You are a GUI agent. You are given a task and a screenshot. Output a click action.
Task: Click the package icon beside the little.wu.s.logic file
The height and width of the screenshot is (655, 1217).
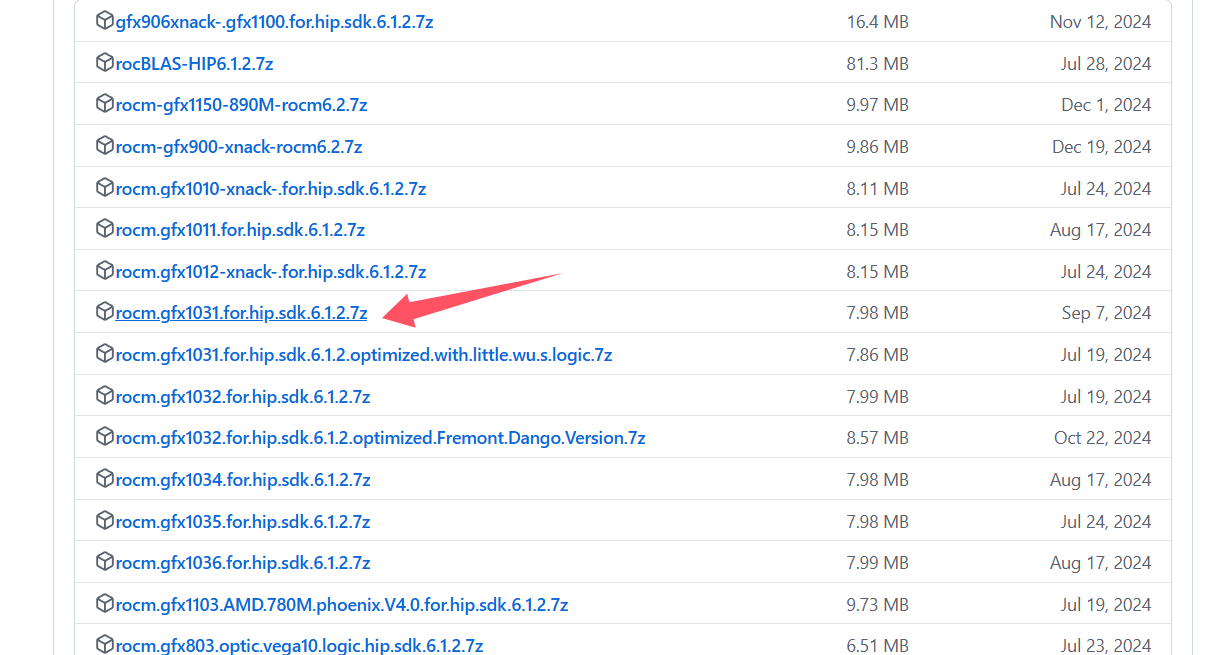104,354
